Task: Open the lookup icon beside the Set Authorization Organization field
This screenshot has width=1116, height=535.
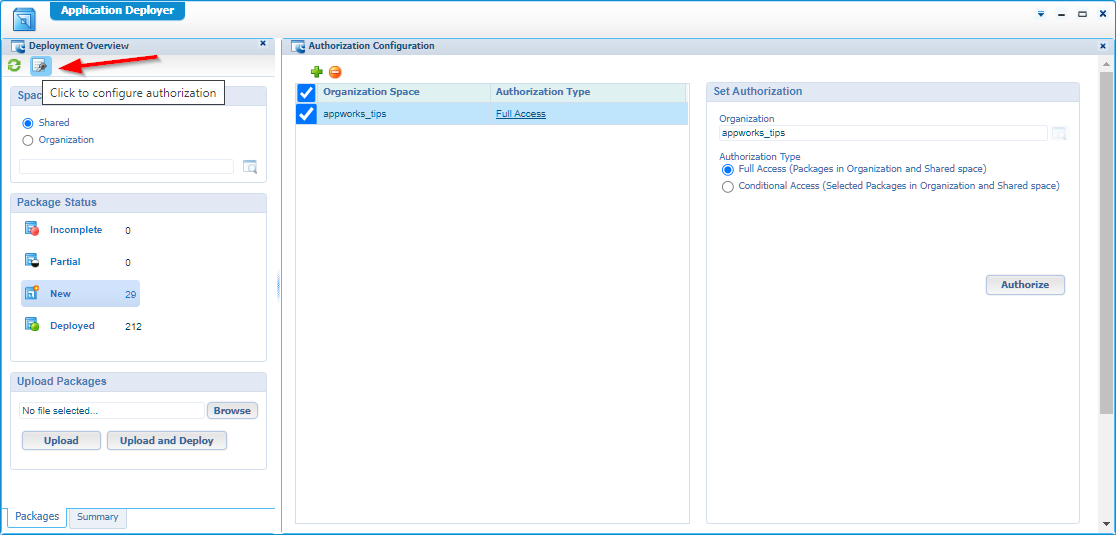Action: [x=1060, y=133]
